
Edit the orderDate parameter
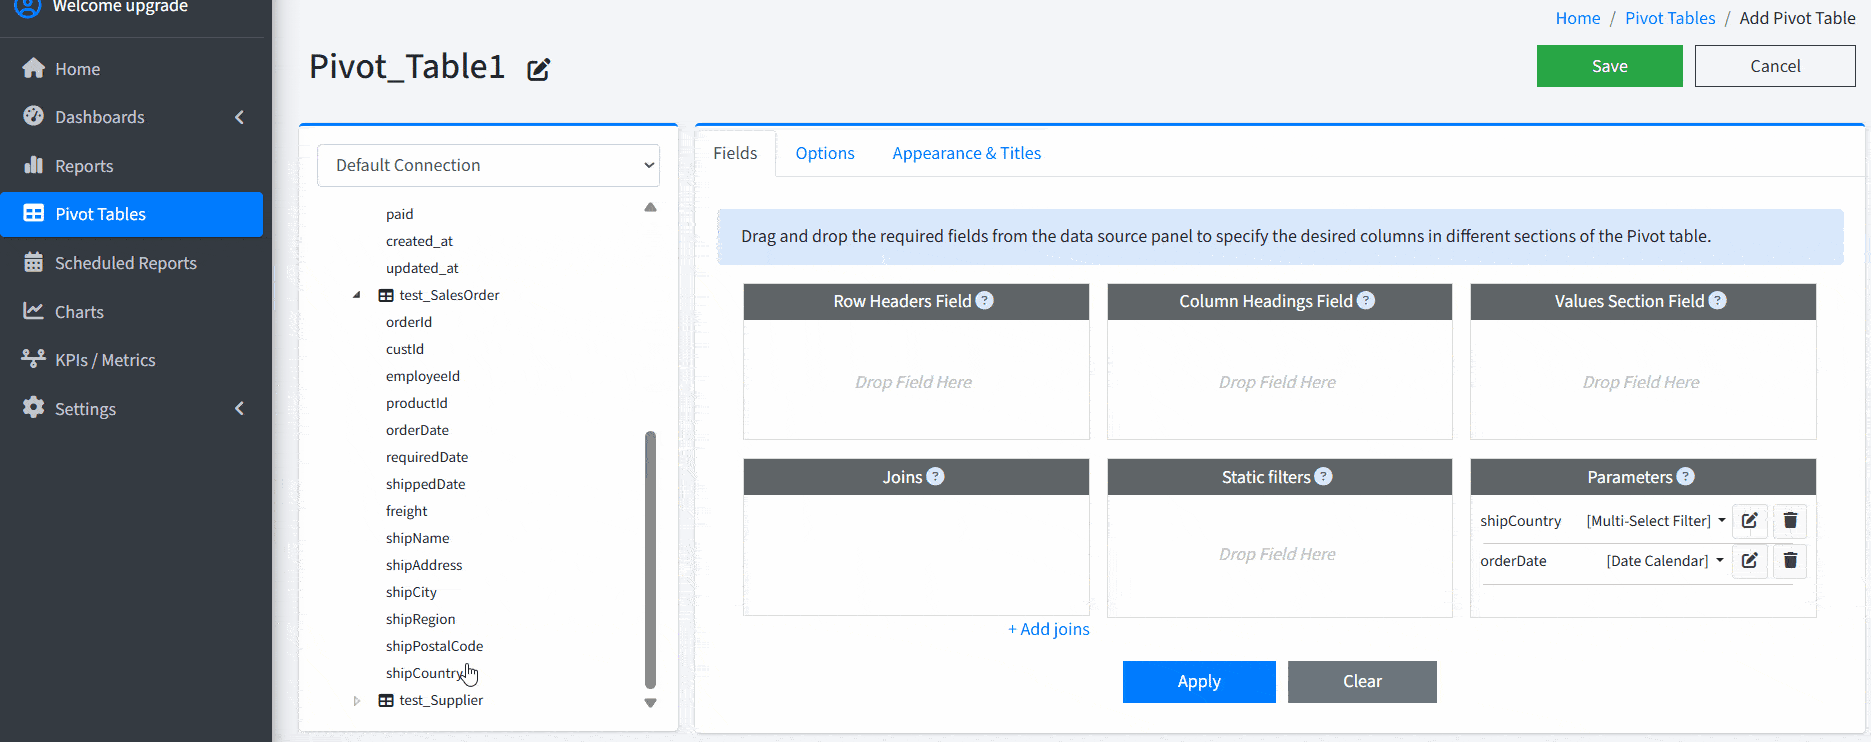pyautogui.click(x=1749, y=561)
